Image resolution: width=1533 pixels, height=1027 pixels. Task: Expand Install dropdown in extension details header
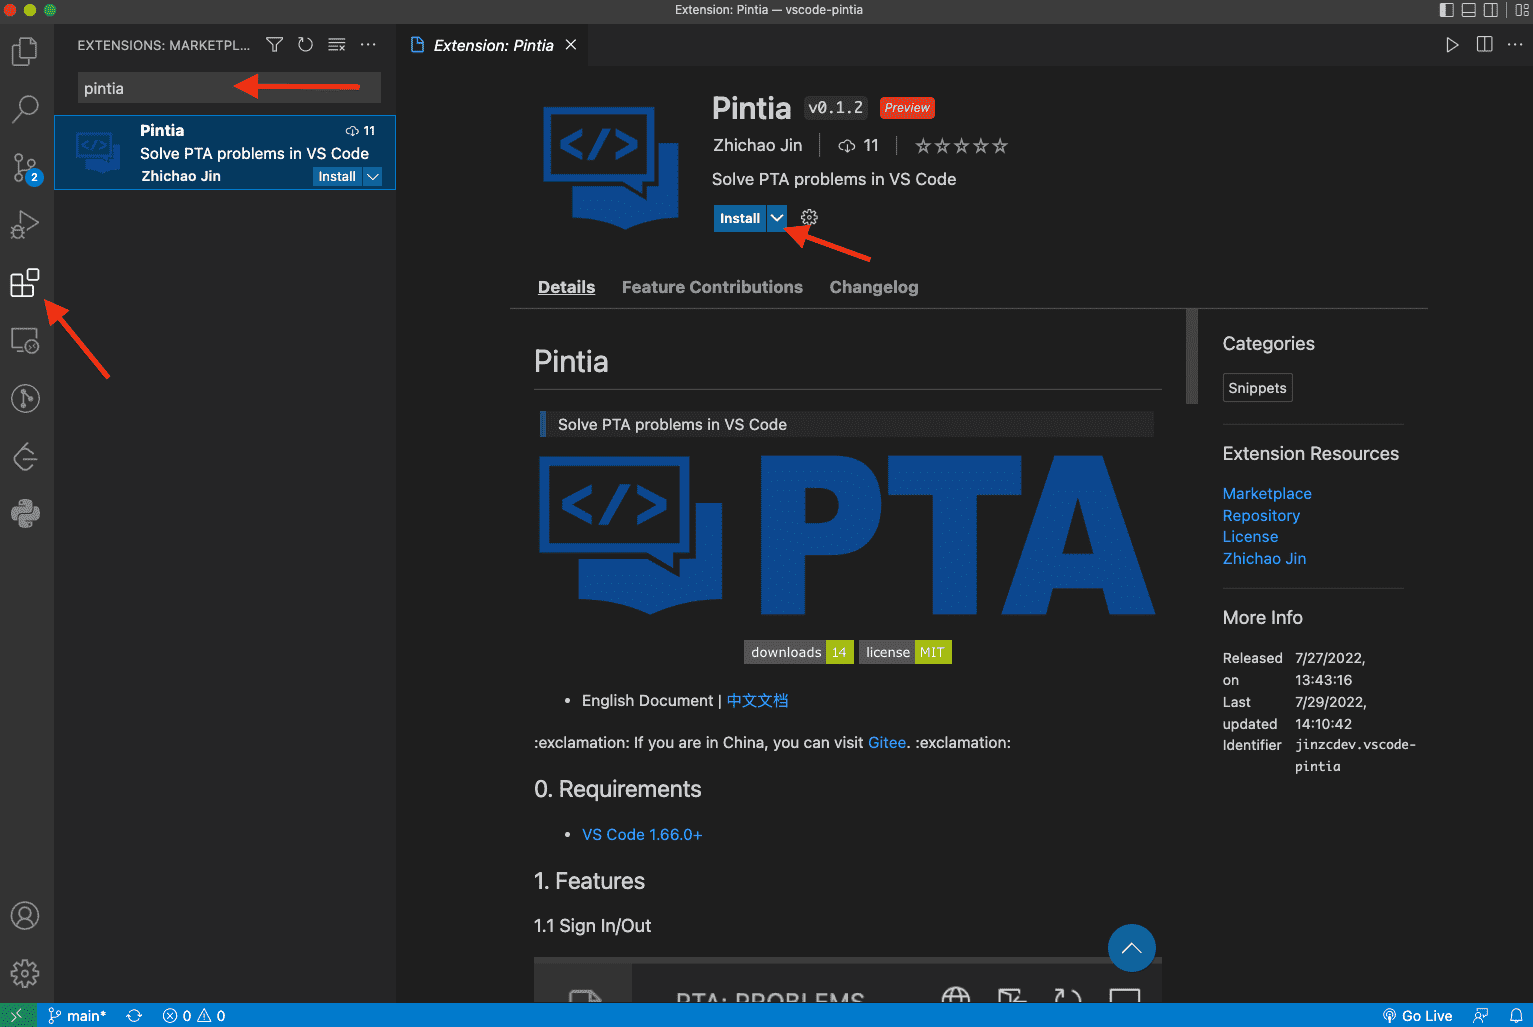pos(777,218)
